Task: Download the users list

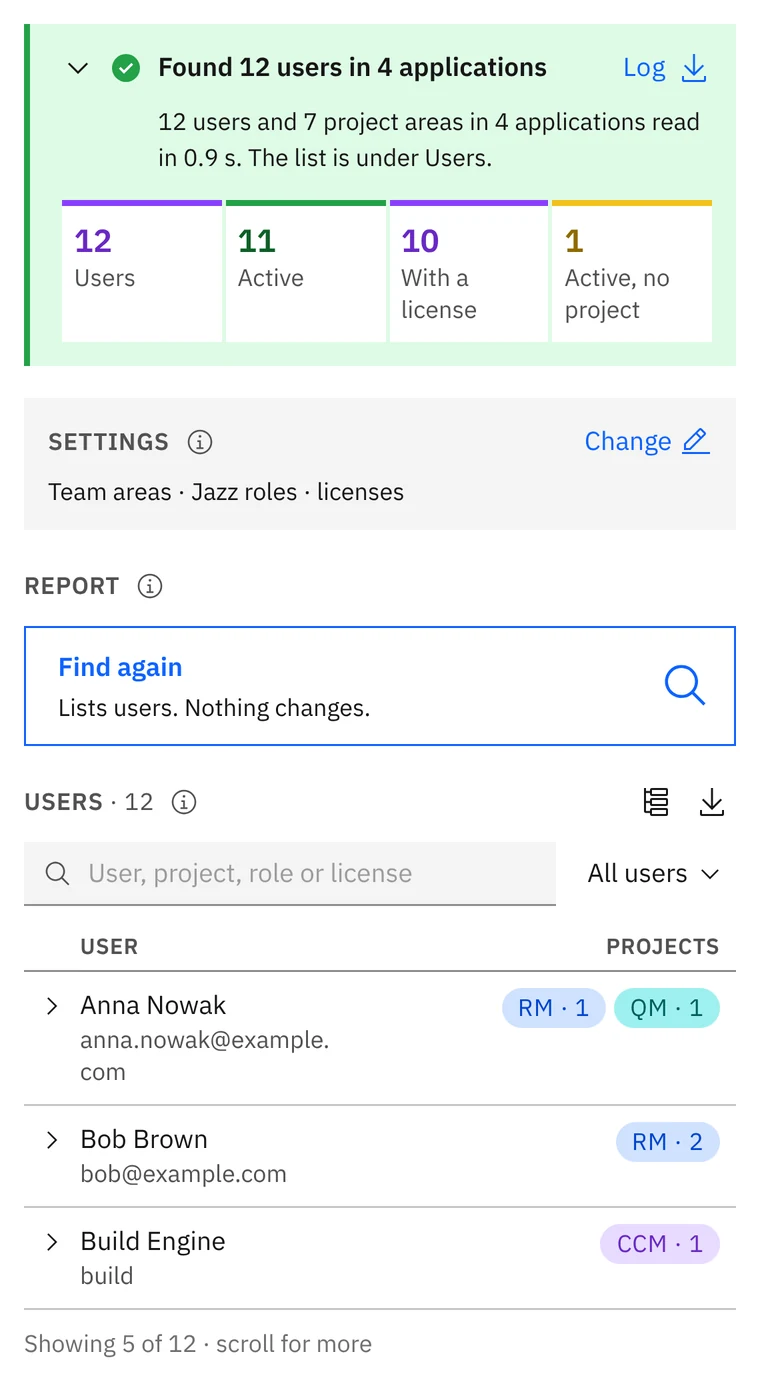Action: [712, 802]
